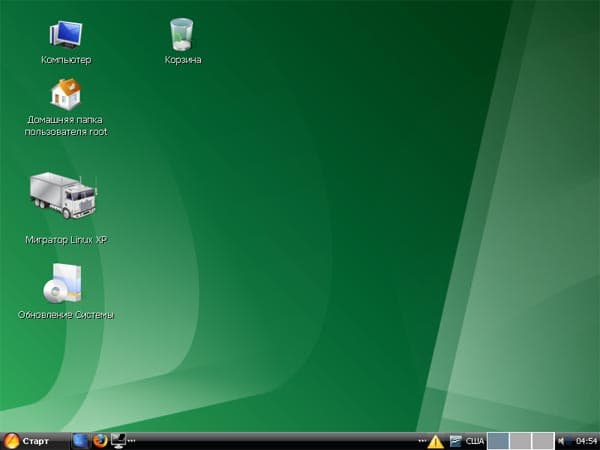Screen dimensions: 600x450
Task: Click the 04:54 clock
Action: (587, 442)
